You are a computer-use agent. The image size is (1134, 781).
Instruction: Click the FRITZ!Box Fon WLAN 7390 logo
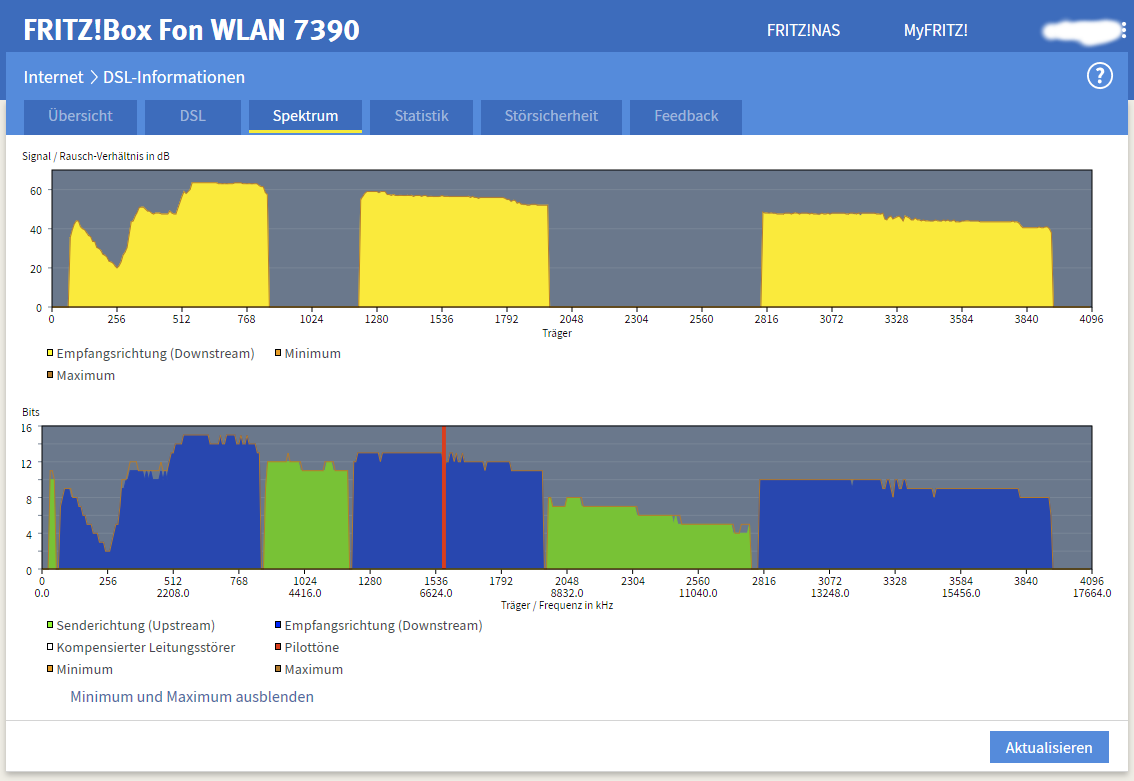point(191,30)
